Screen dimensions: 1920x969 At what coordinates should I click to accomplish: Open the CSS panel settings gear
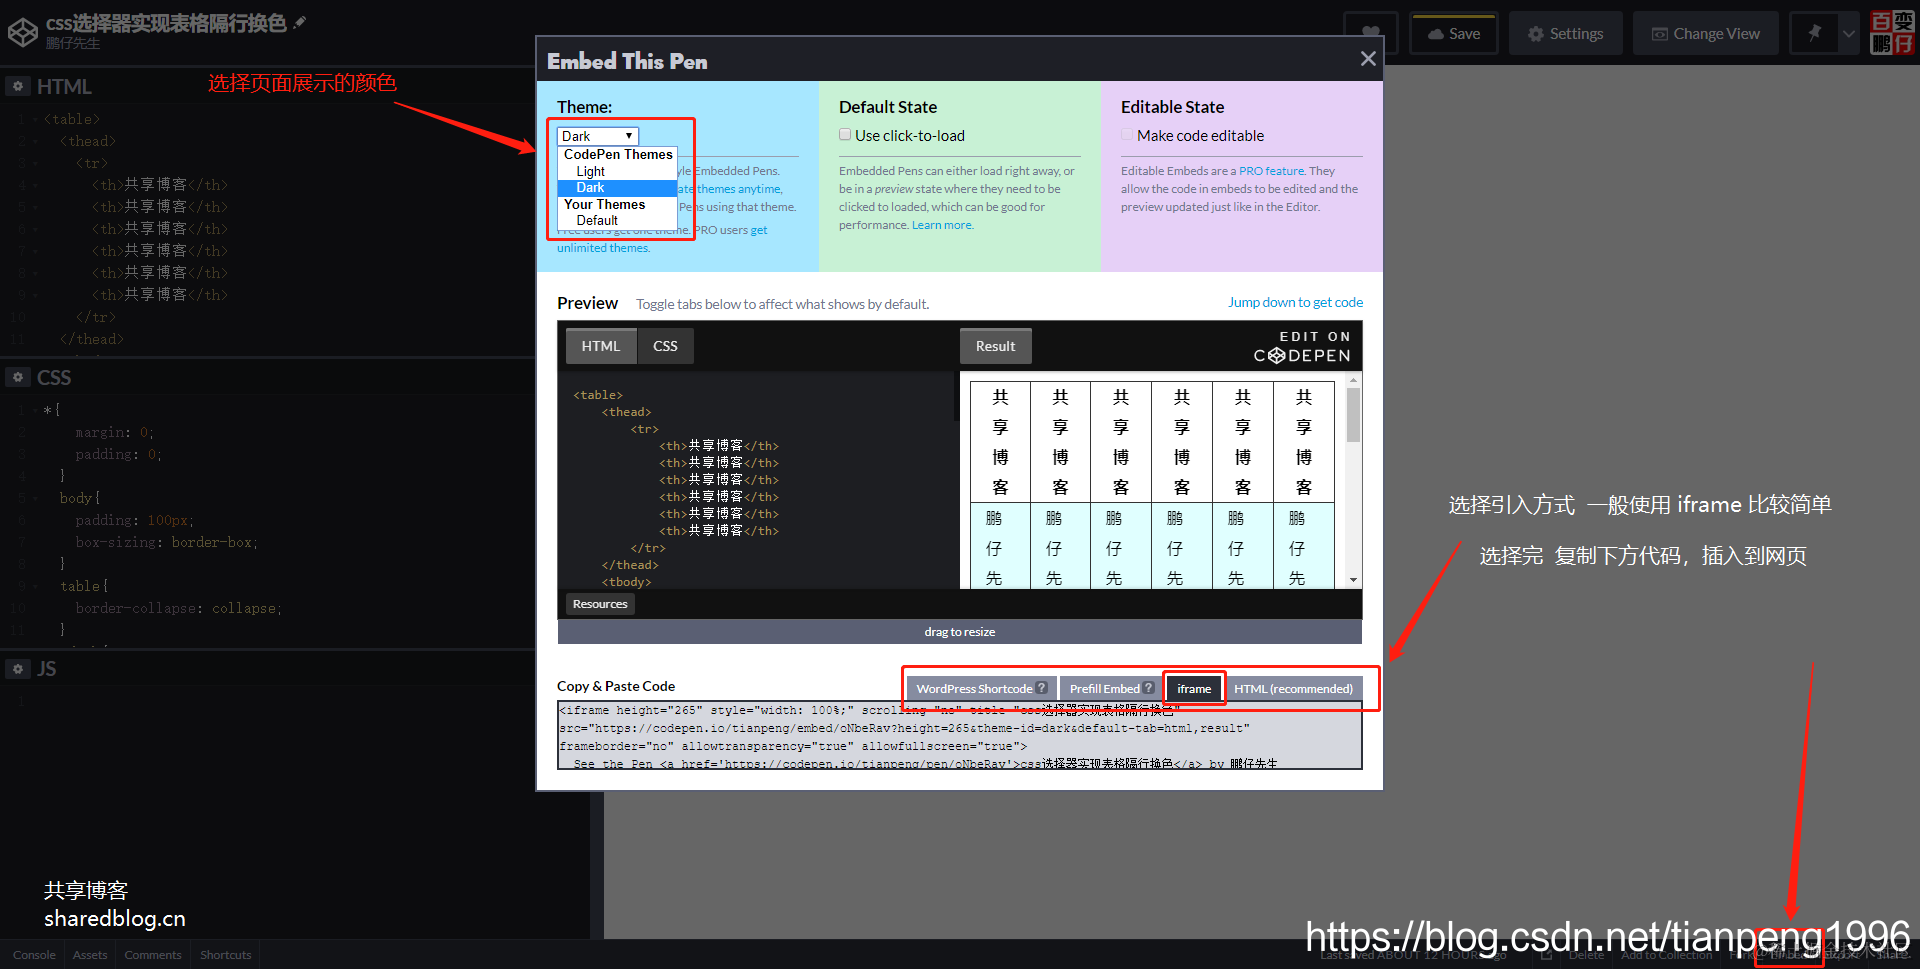[x=17, y=377]
